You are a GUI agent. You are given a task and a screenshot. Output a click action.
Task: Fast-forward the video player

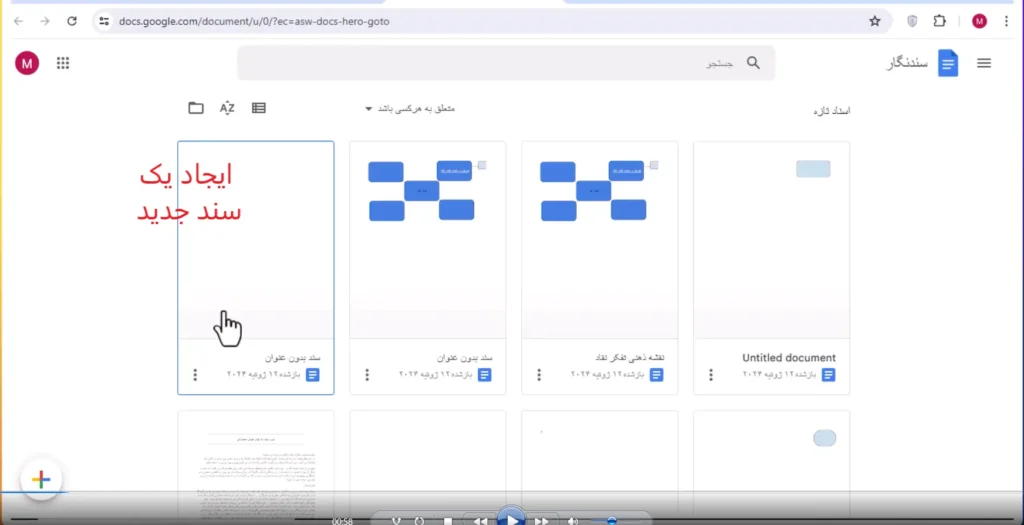pyautogui.click(x=541, y=521)
